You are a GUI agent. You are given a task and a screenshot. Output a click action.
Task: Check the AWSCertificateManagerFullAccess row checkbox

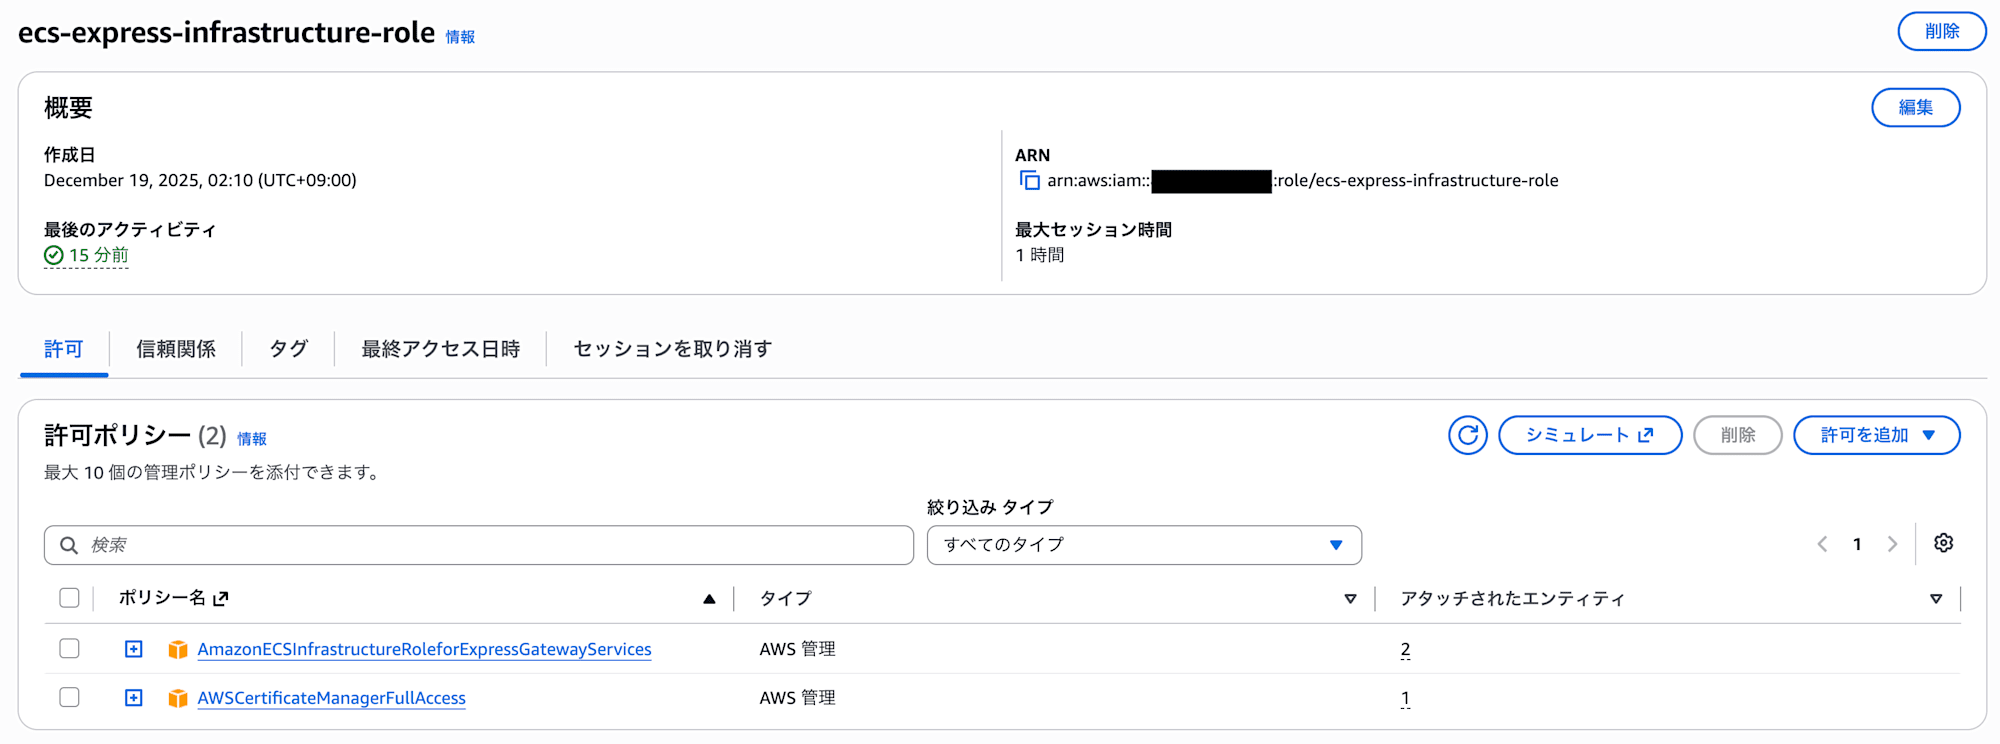[x=69, y=697]
